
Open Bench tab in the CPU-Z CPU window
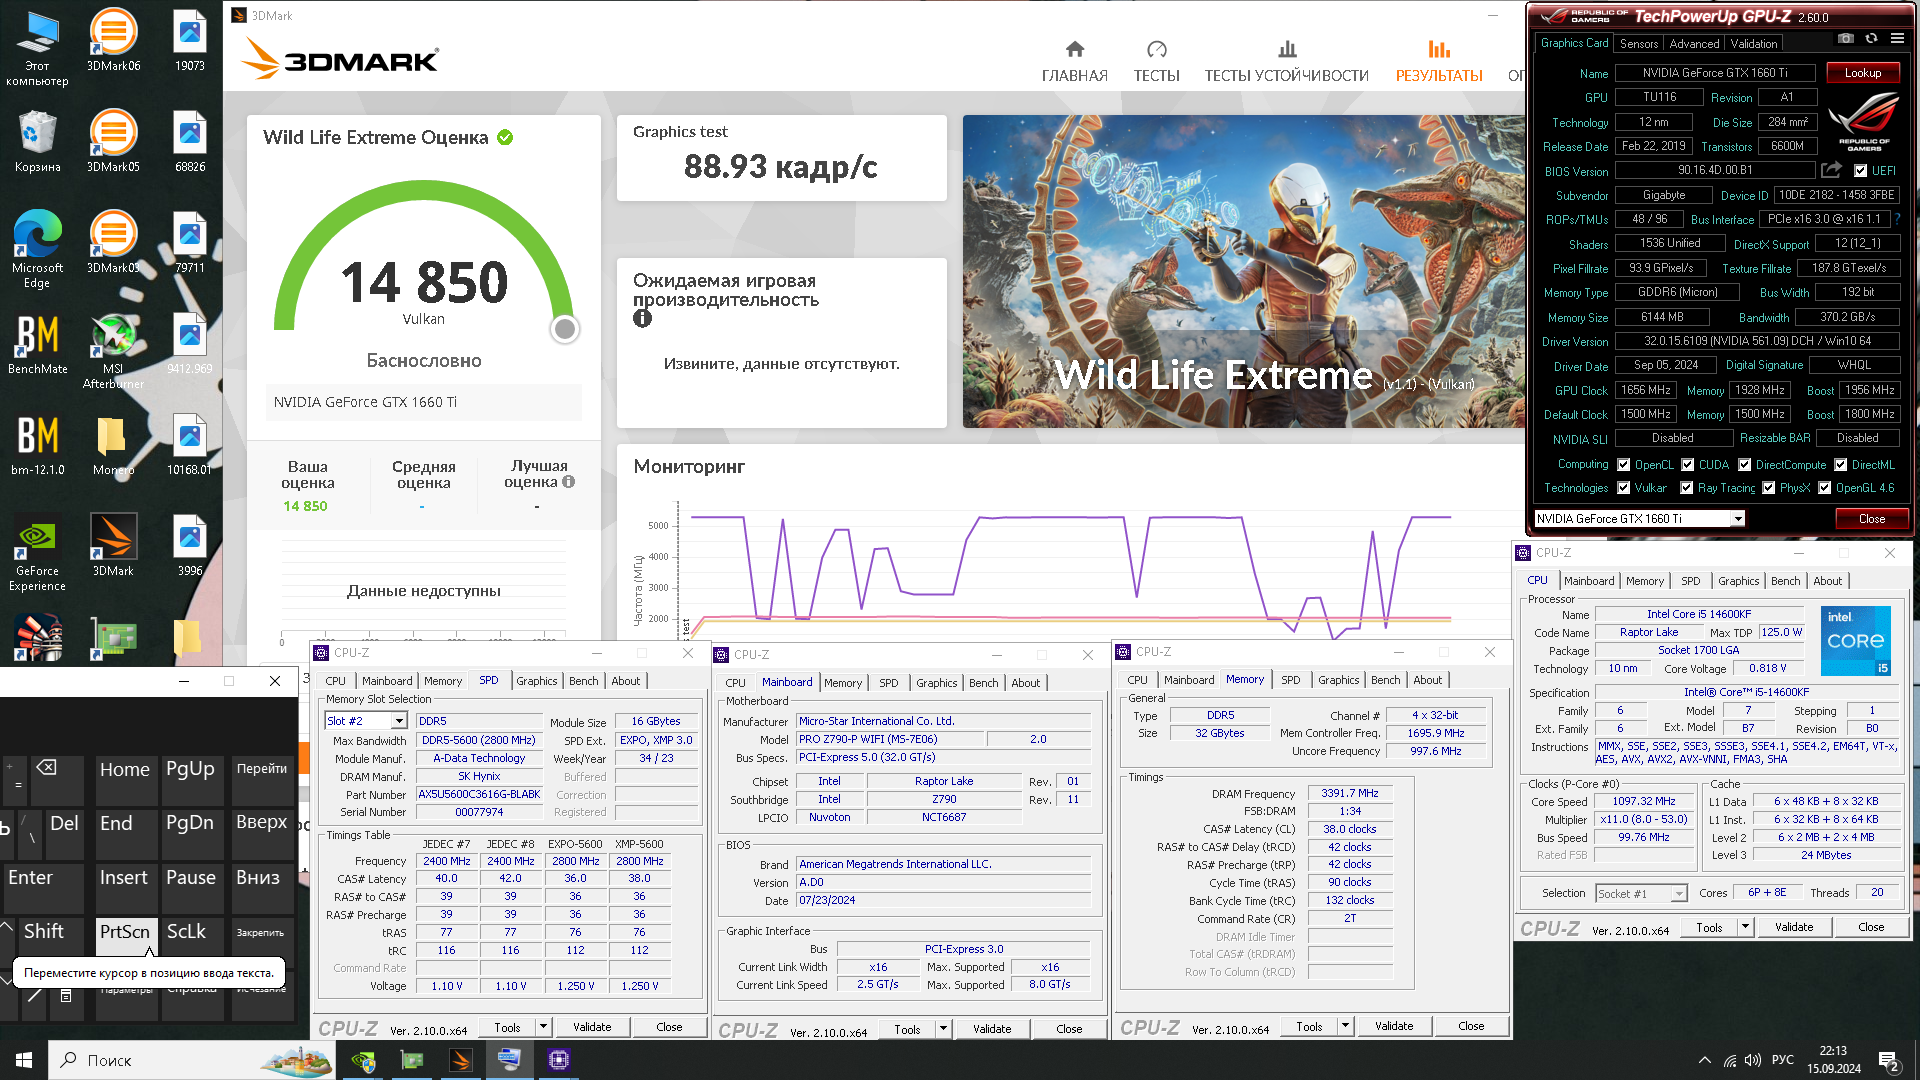1785,581
